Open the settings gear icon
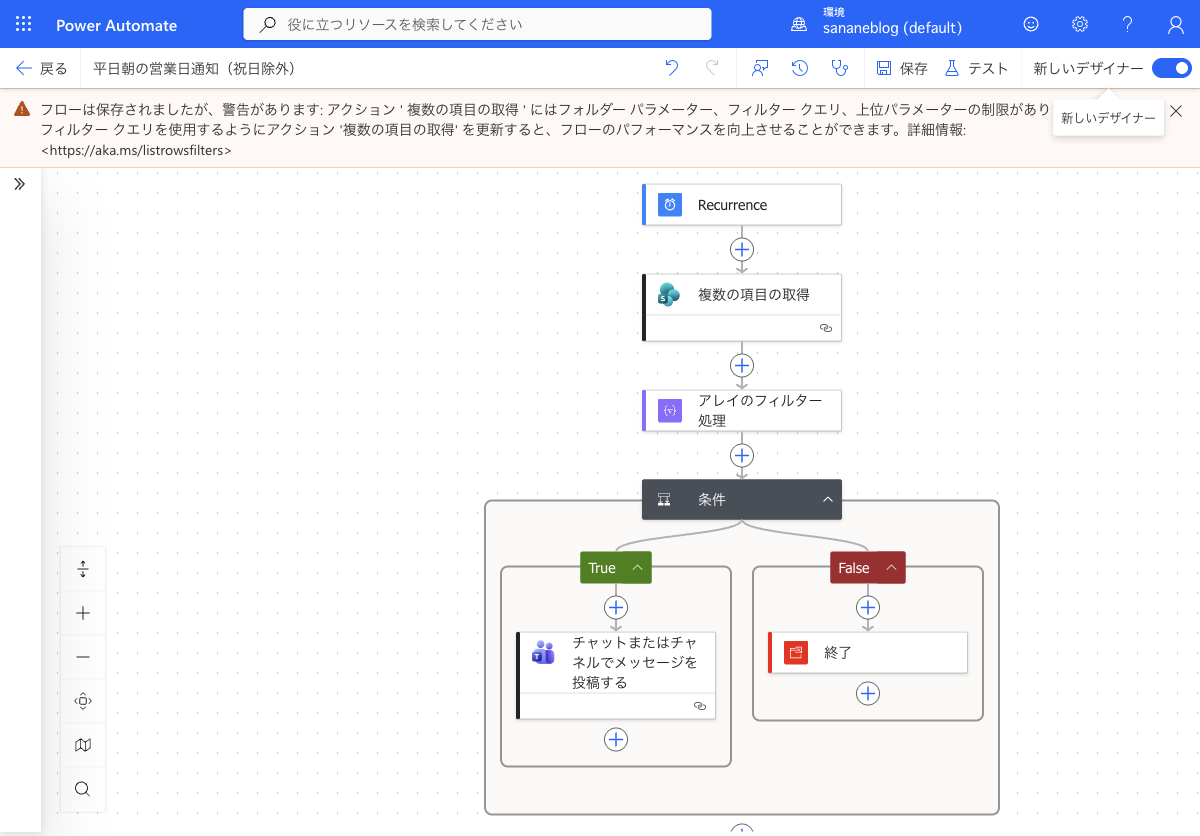The image size is (1200, 836). tap(1080, 24)
